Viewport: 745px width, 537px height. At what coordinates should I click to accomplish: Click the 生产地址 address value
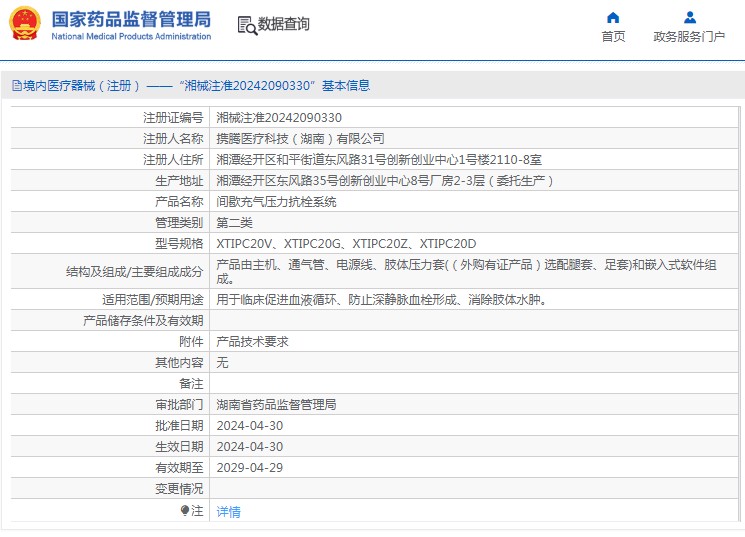384,181
